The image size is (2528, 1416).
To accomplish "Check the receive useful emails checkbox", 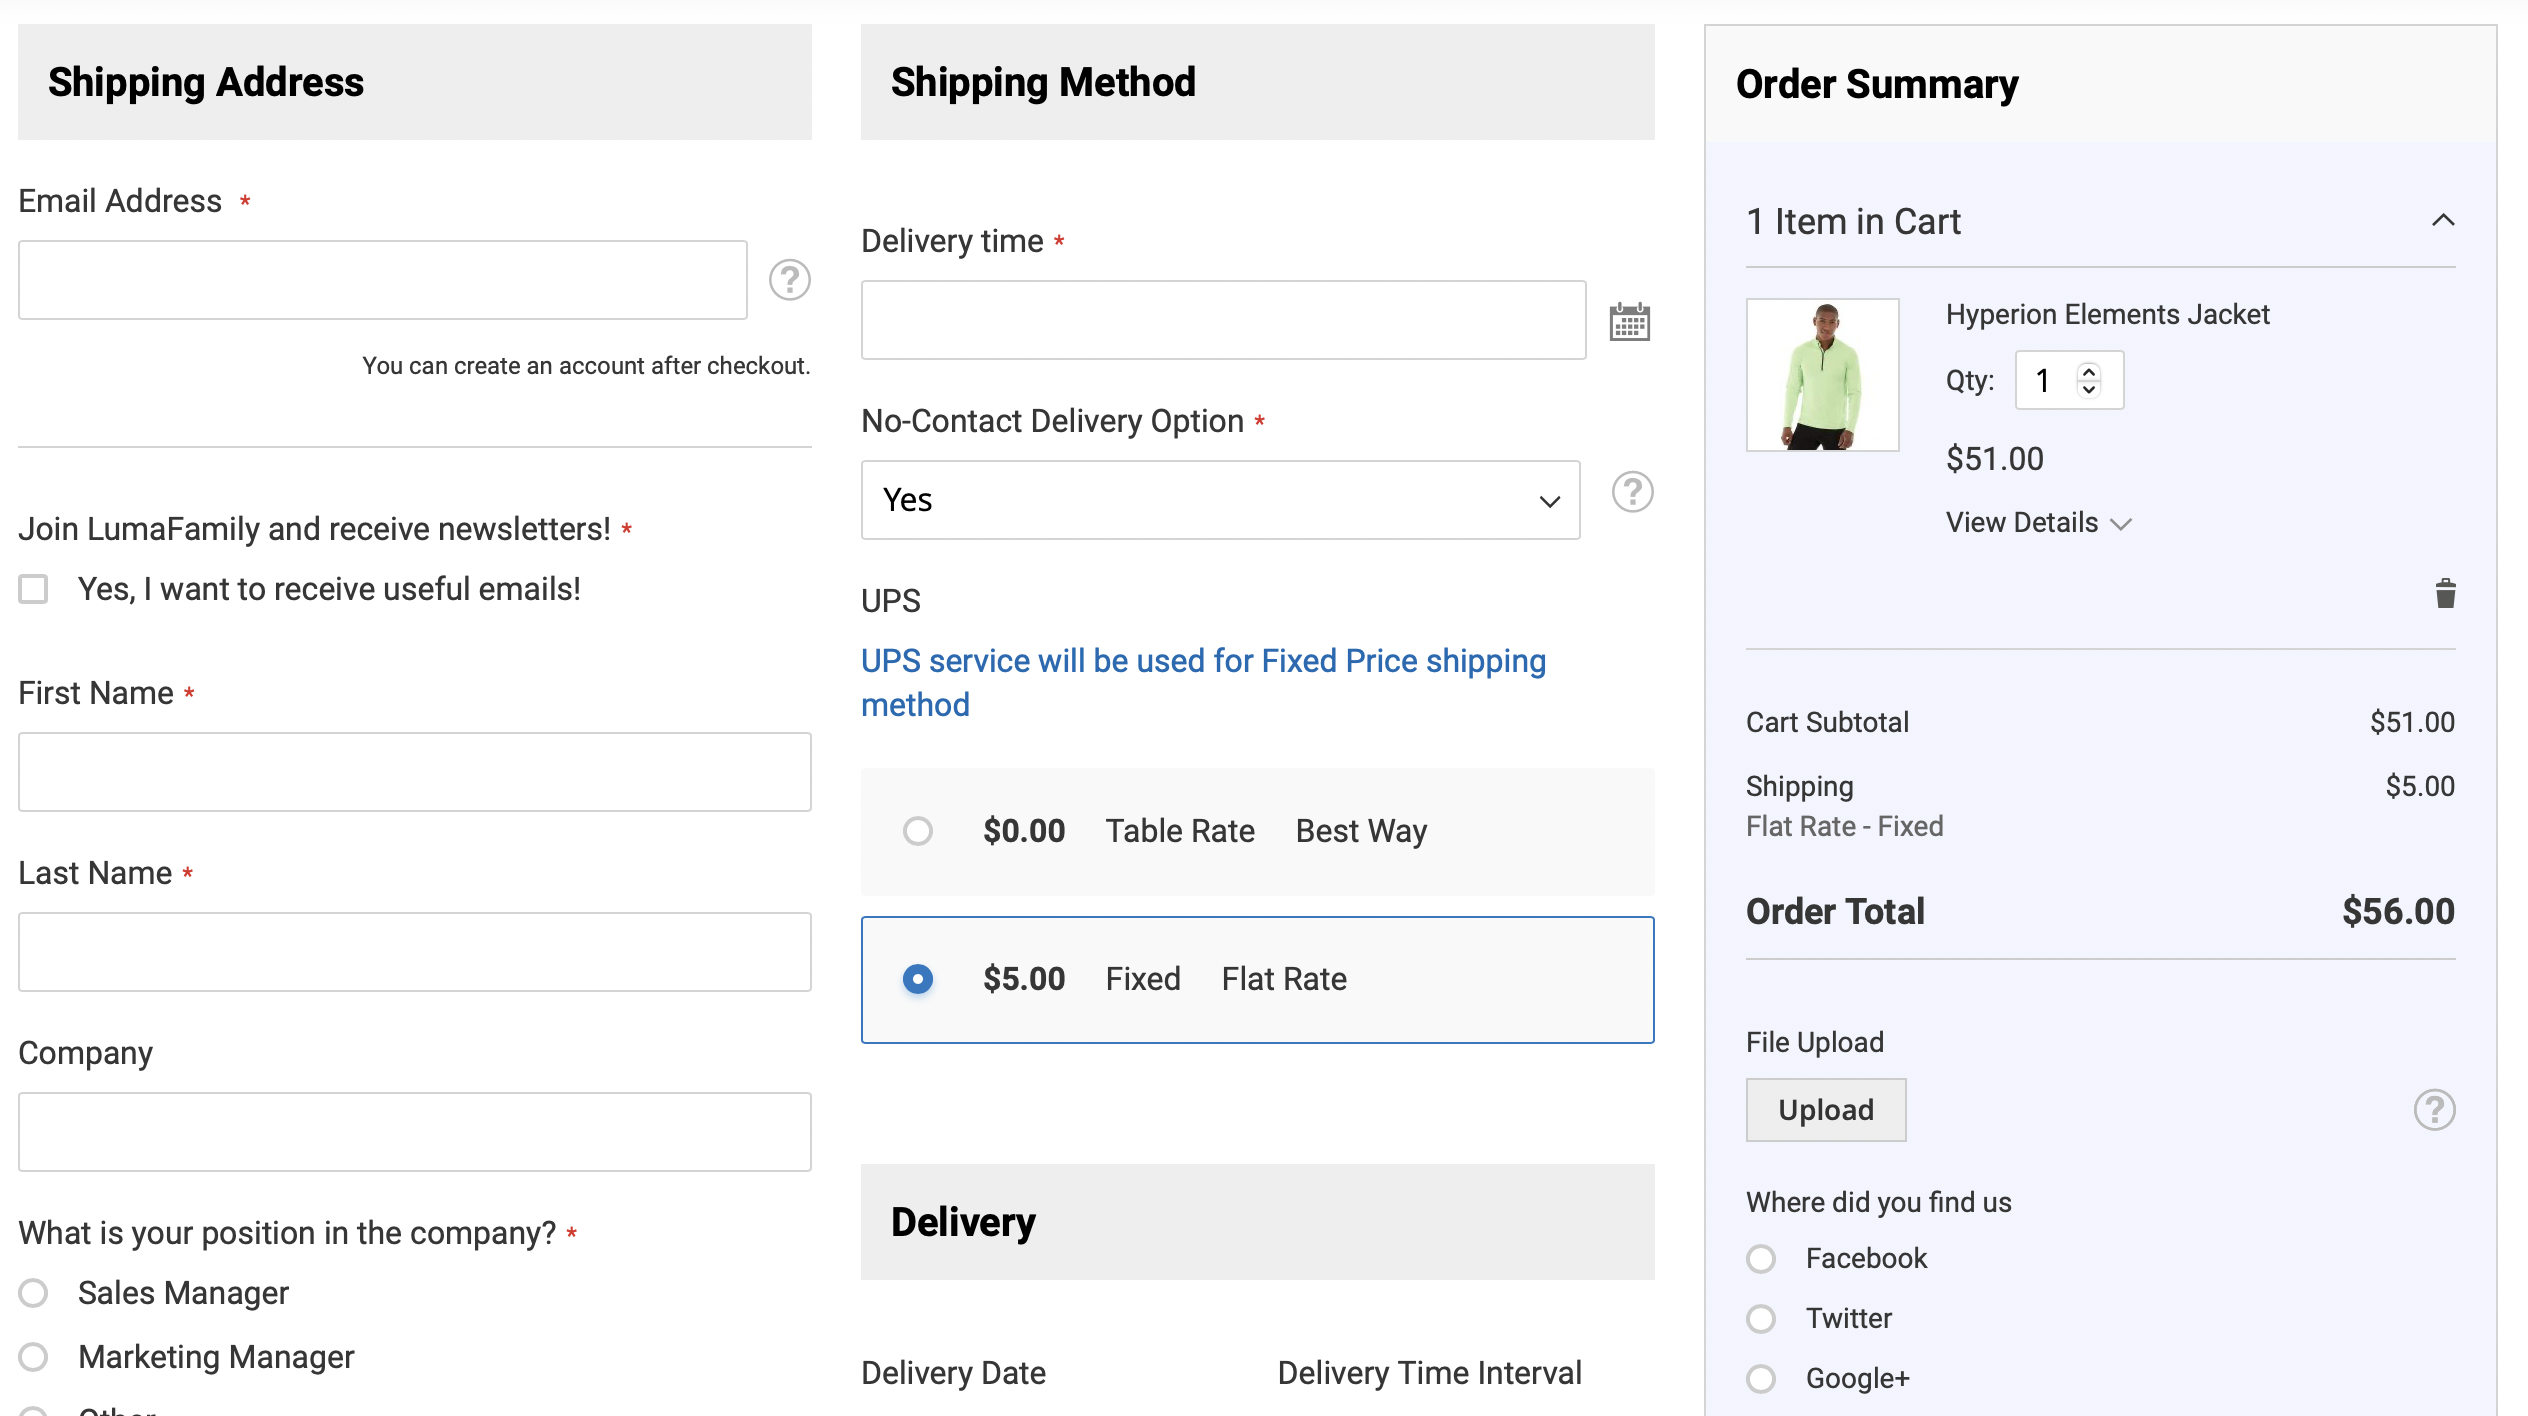I will click(34, 589).
